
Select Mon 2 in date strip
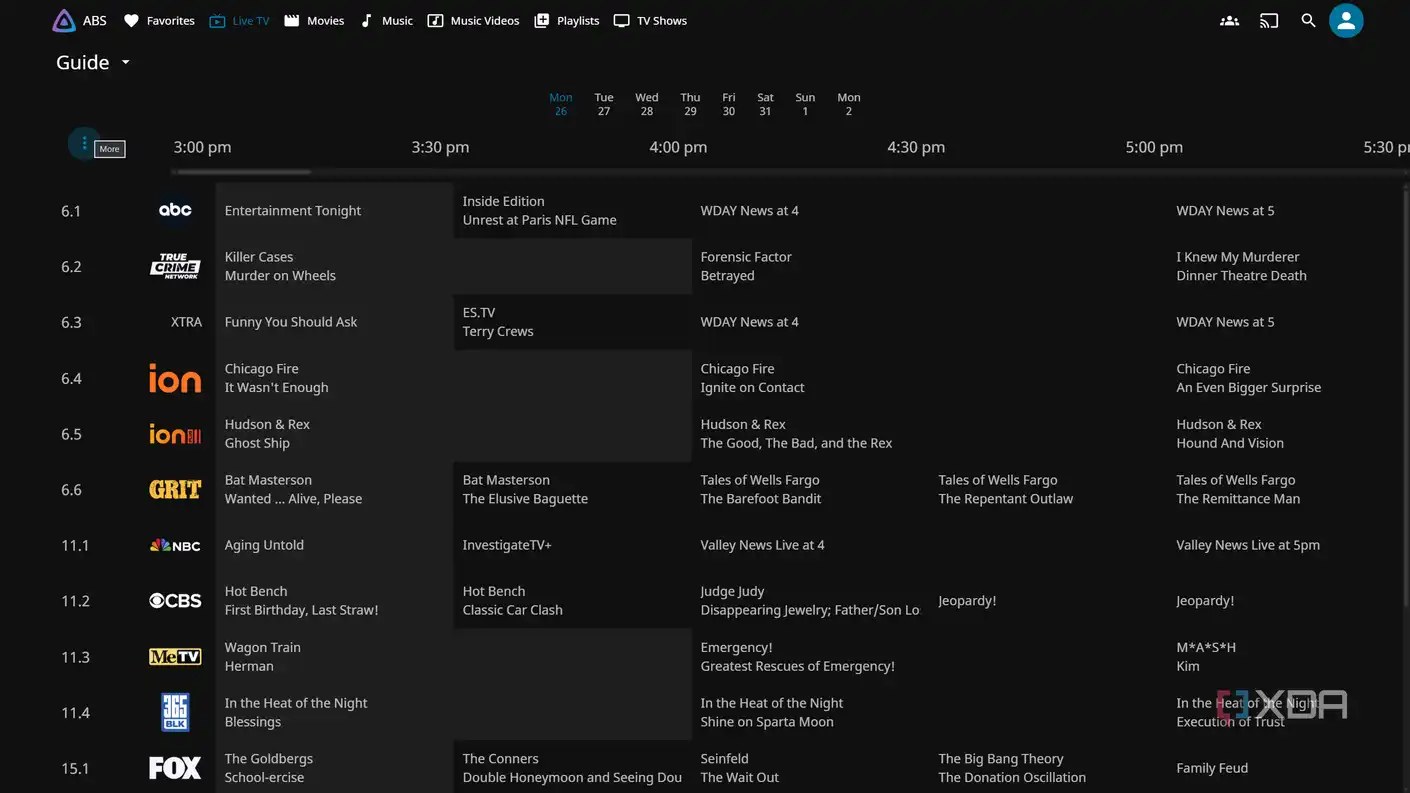[x=849, y=104]
